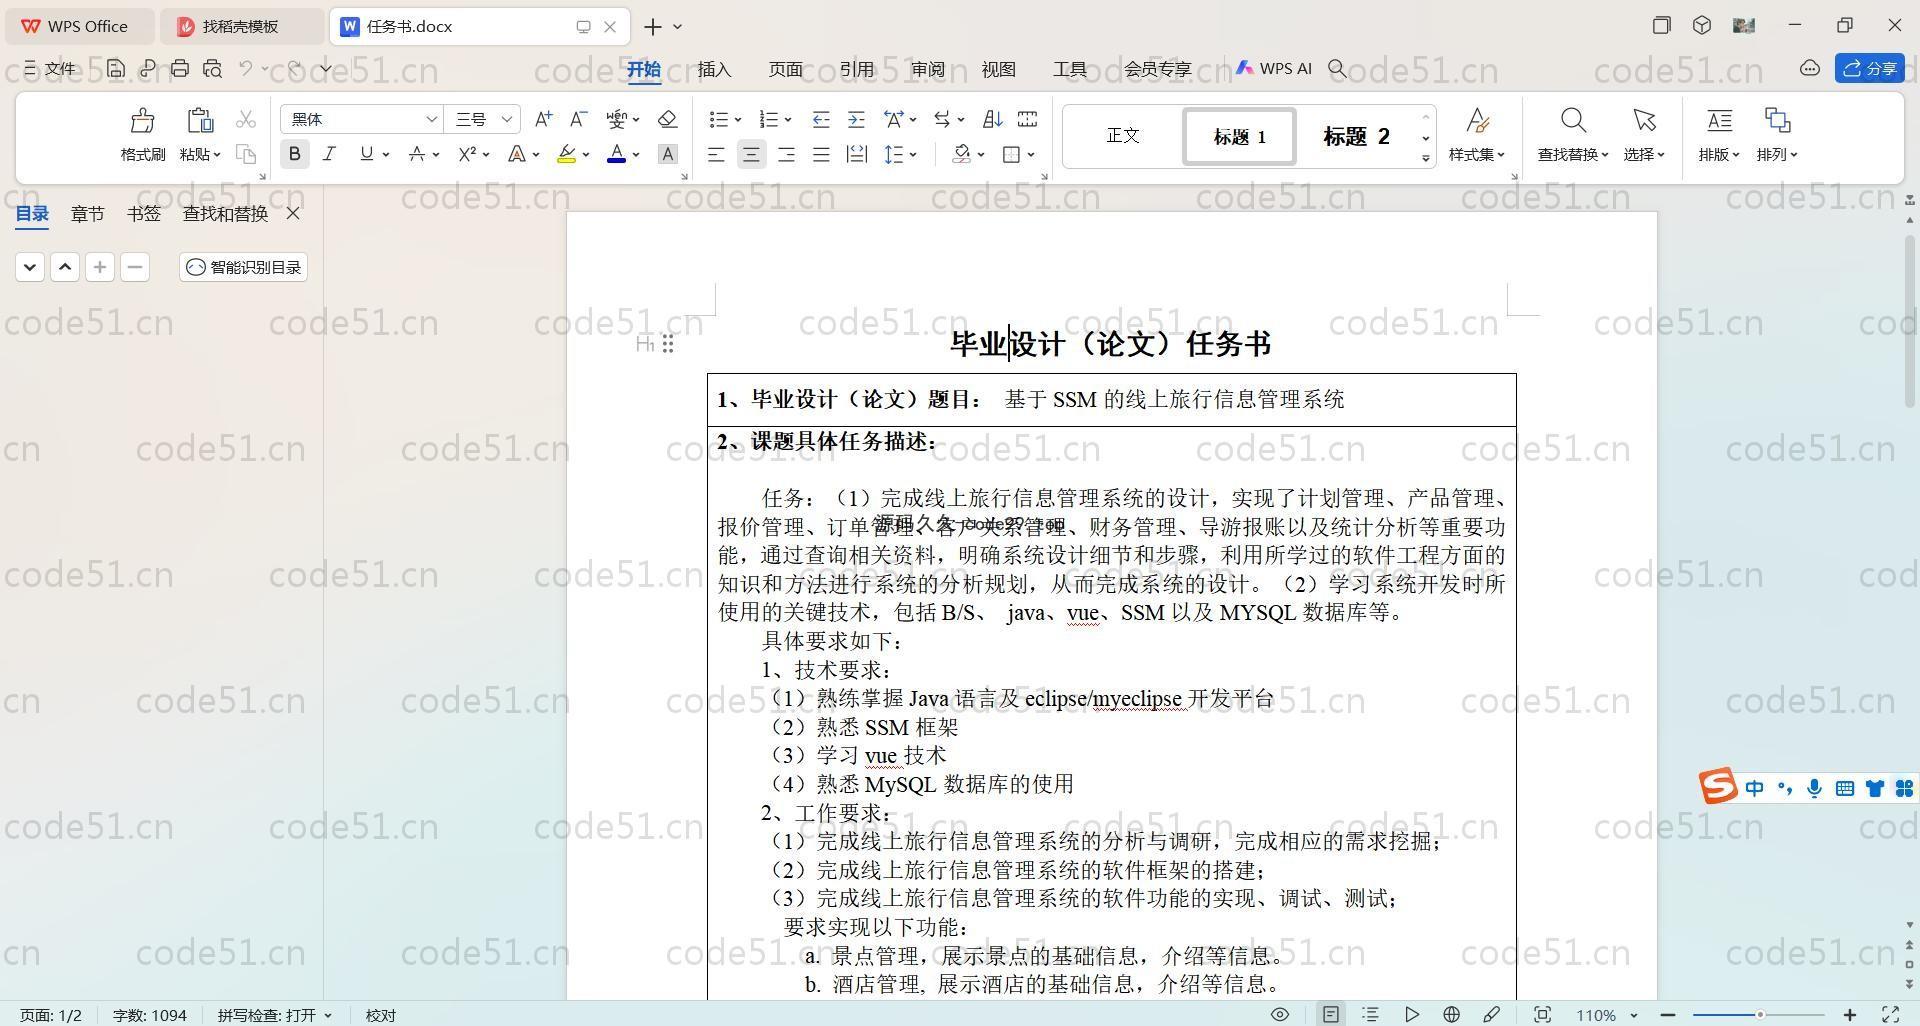Toggle underline formatting
This screenshot has width=1920, height=1026.
tap(367, 154)
